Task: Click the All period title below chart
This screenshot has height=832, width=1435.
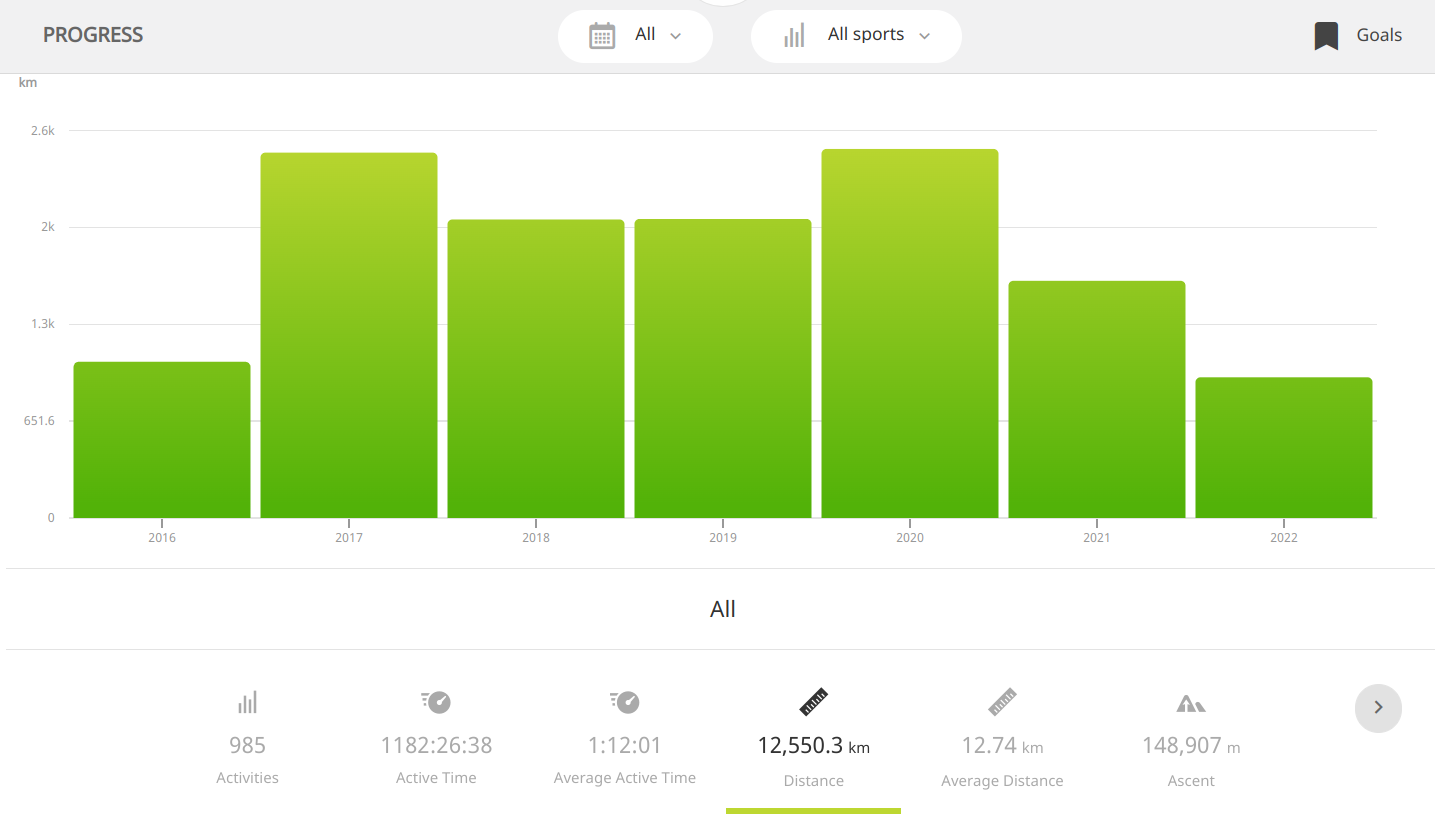Action: 723,609
